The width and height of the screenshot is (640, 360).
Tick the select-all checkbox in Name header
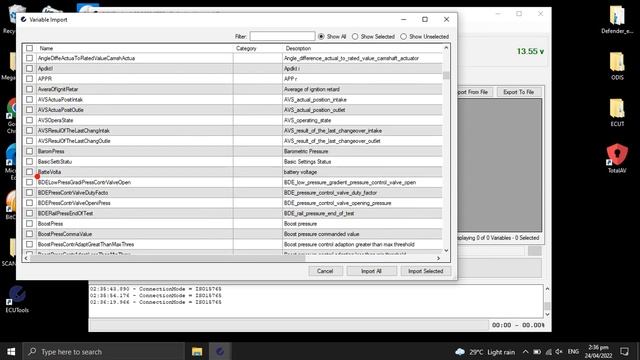click(x=29, y=48)
